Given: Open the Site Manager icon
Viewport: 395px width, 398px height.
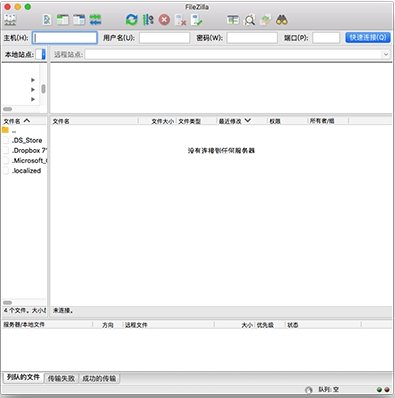Looking at the screenshot, I should coord(10,20).
